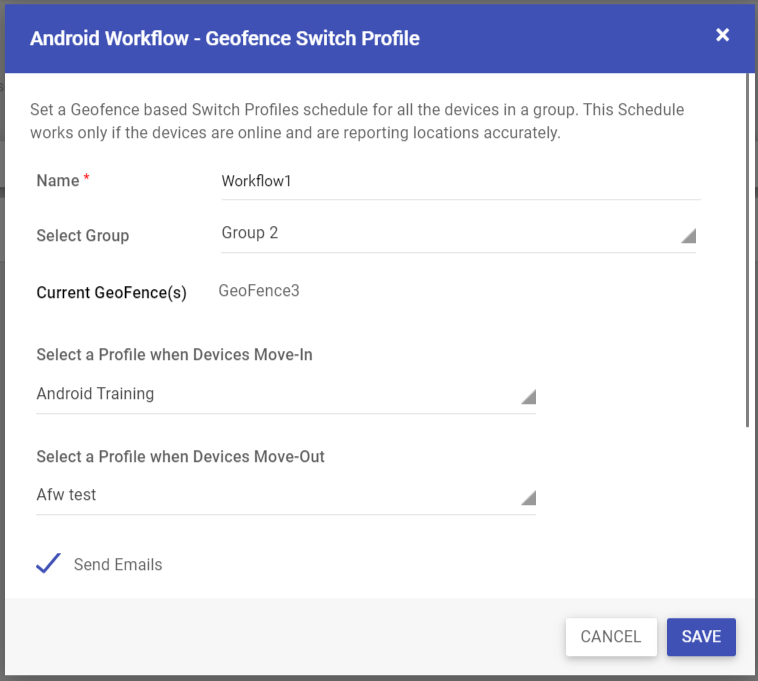Save the geofence switch profile
Image resolution: width=758 pixels, height=681 pixels.
(701, 637)
